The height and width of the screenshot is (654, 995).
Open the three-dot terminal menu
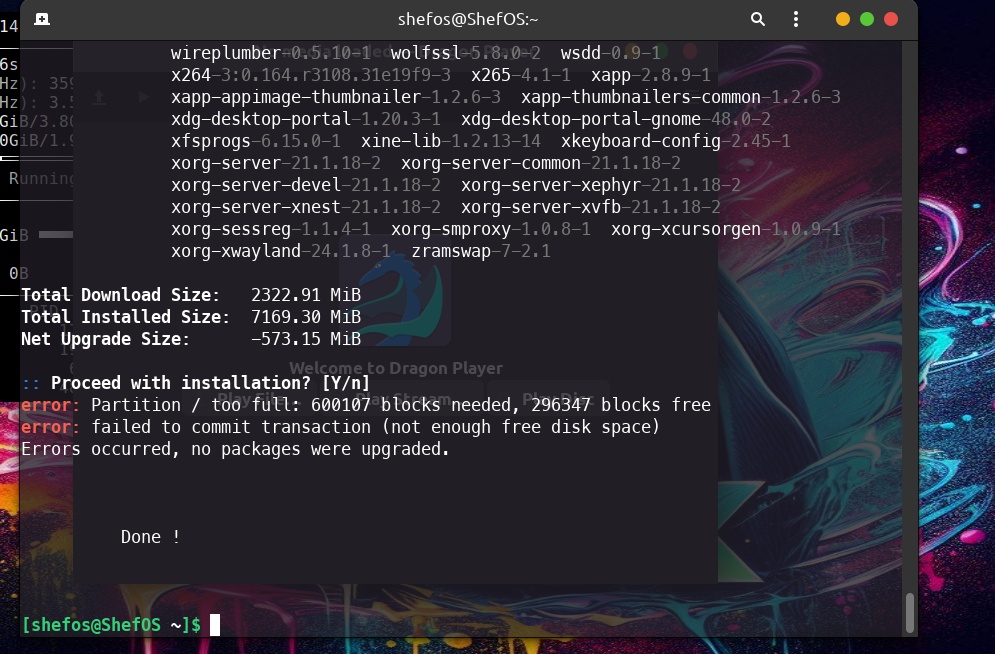tap(796, 19)
